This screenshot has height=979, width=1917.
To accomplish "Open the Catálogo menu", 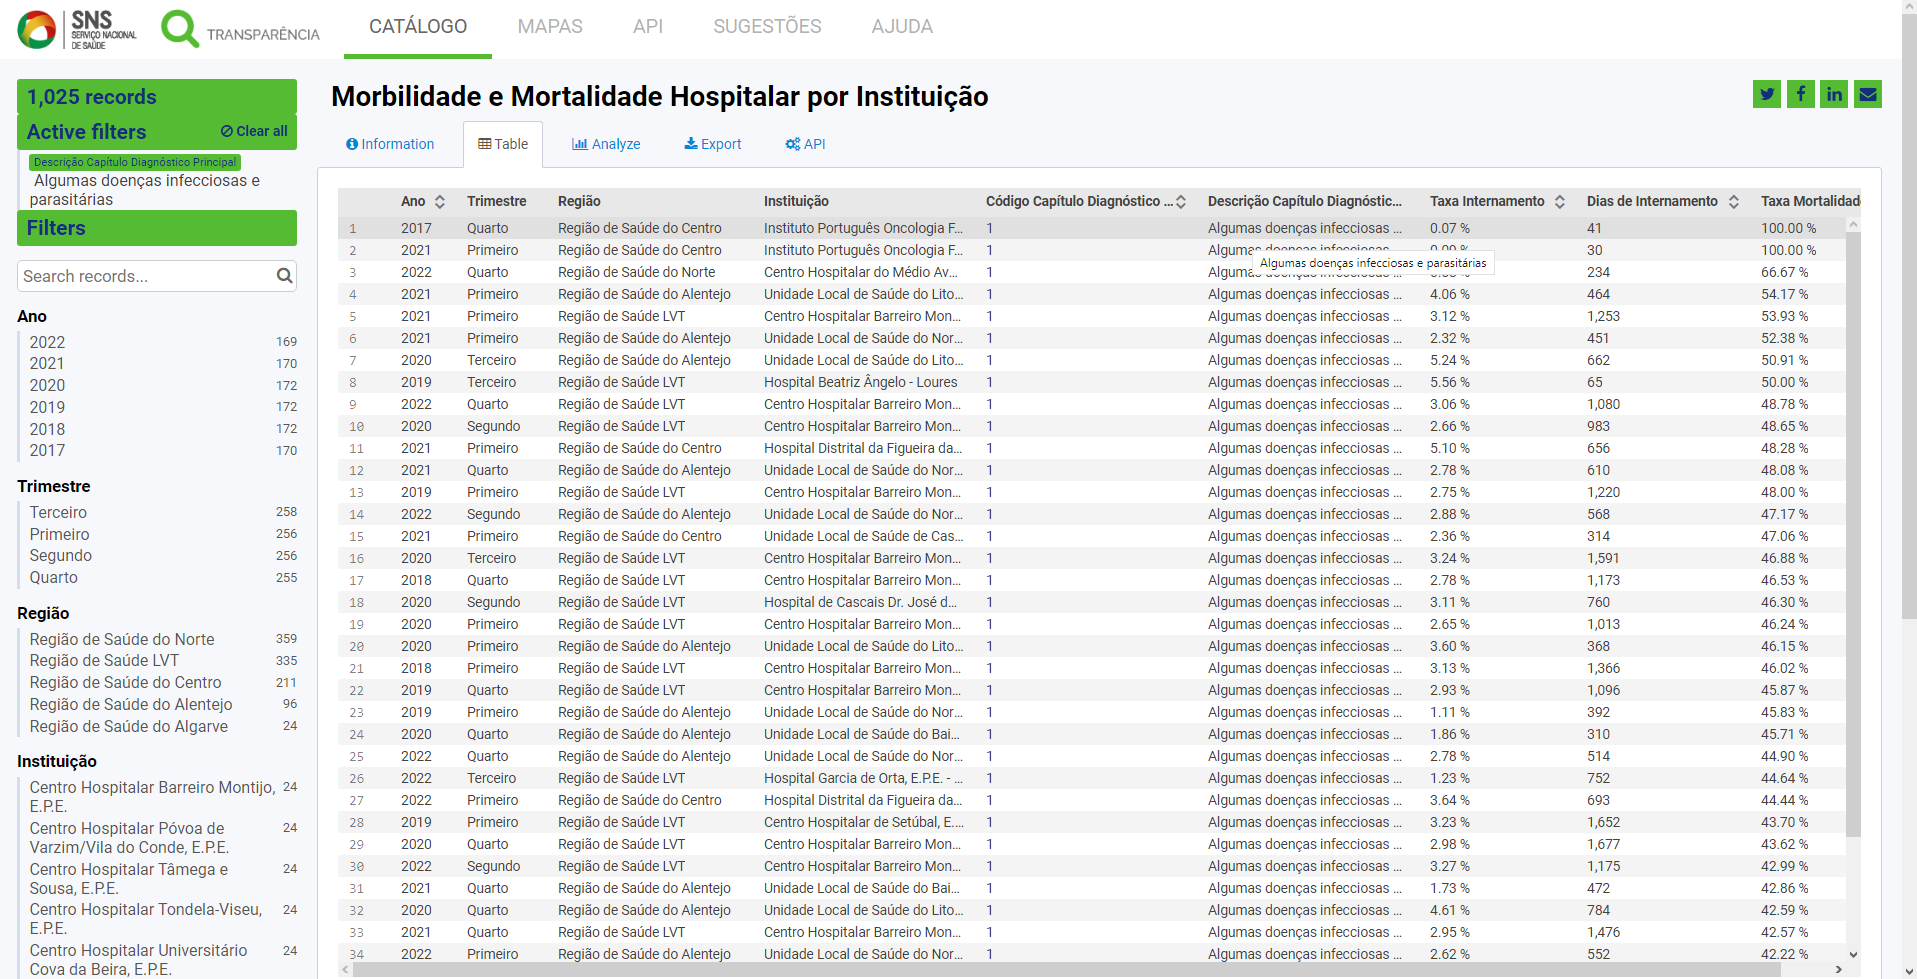I will (x=418, y=27).
